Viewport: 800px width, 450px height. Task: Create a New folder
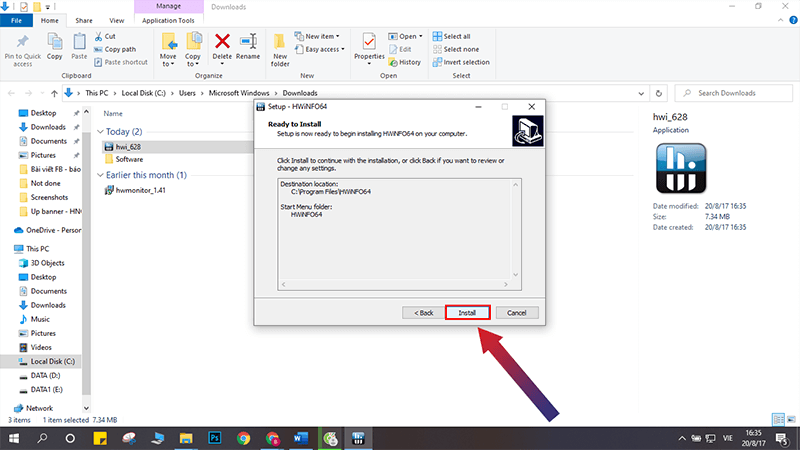[x=280, y=50]
